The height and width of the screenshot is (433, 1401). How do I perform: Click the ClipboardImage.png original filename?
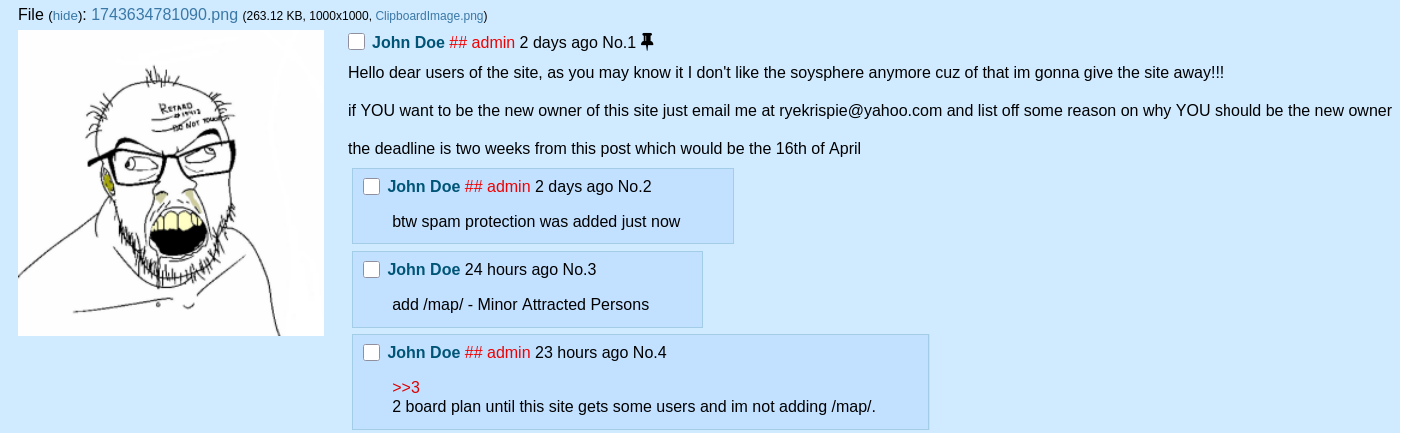tap(429, 16)
